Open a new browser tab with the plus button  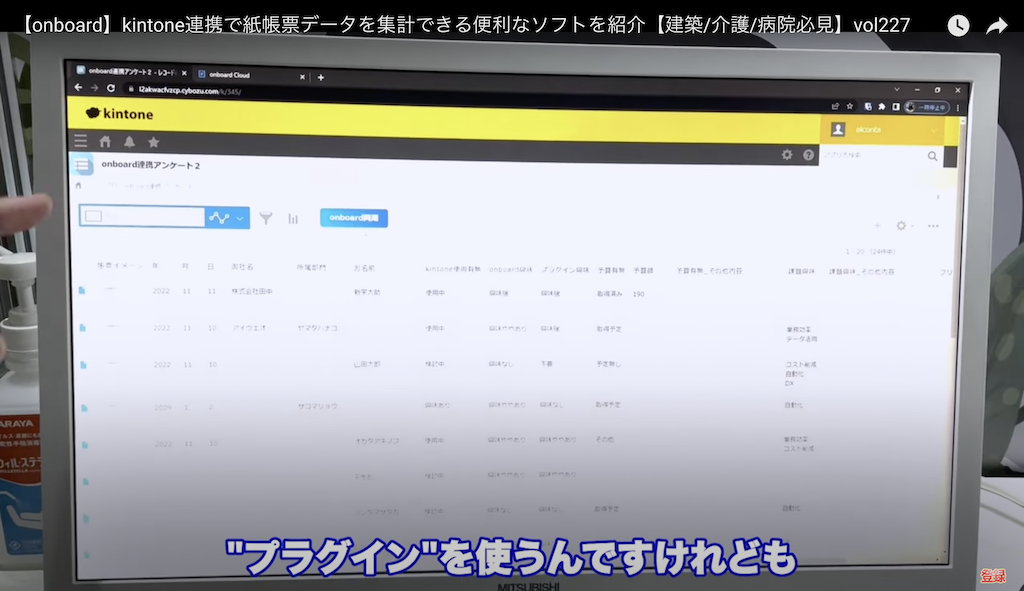pyautogui.click(x=320, y=77)
